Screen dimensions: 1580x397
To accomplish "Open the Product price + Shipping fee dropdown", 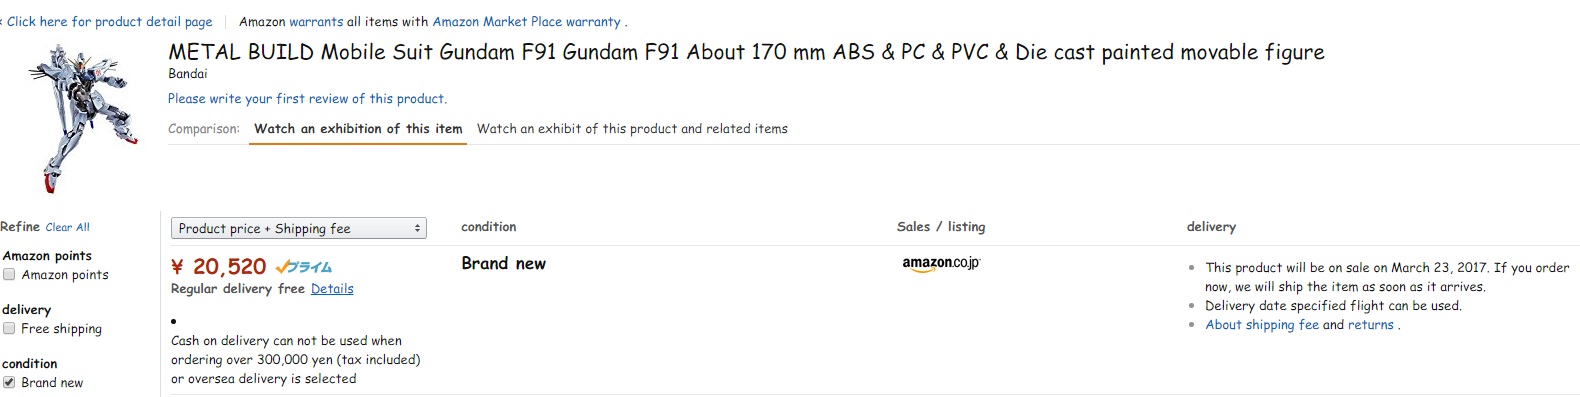I will [x=299, y=228].
